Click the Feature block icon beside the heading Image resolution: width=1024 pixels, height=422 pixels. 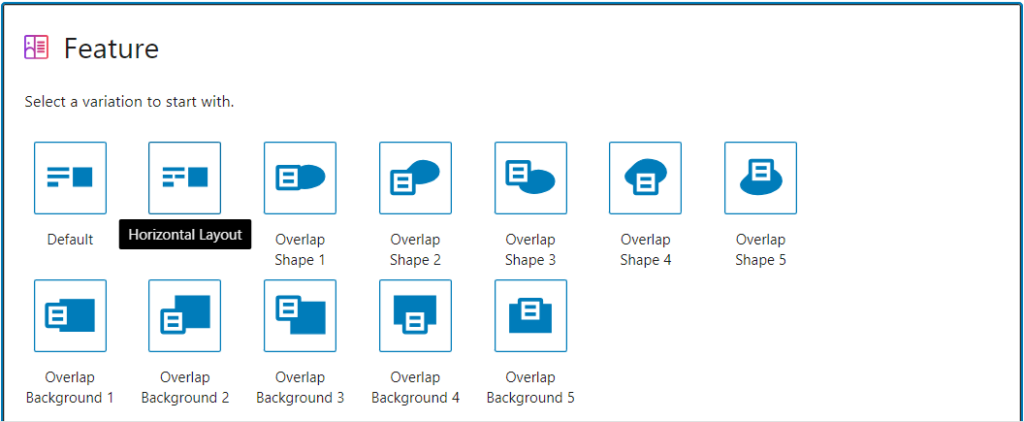(x=36, y=47)
